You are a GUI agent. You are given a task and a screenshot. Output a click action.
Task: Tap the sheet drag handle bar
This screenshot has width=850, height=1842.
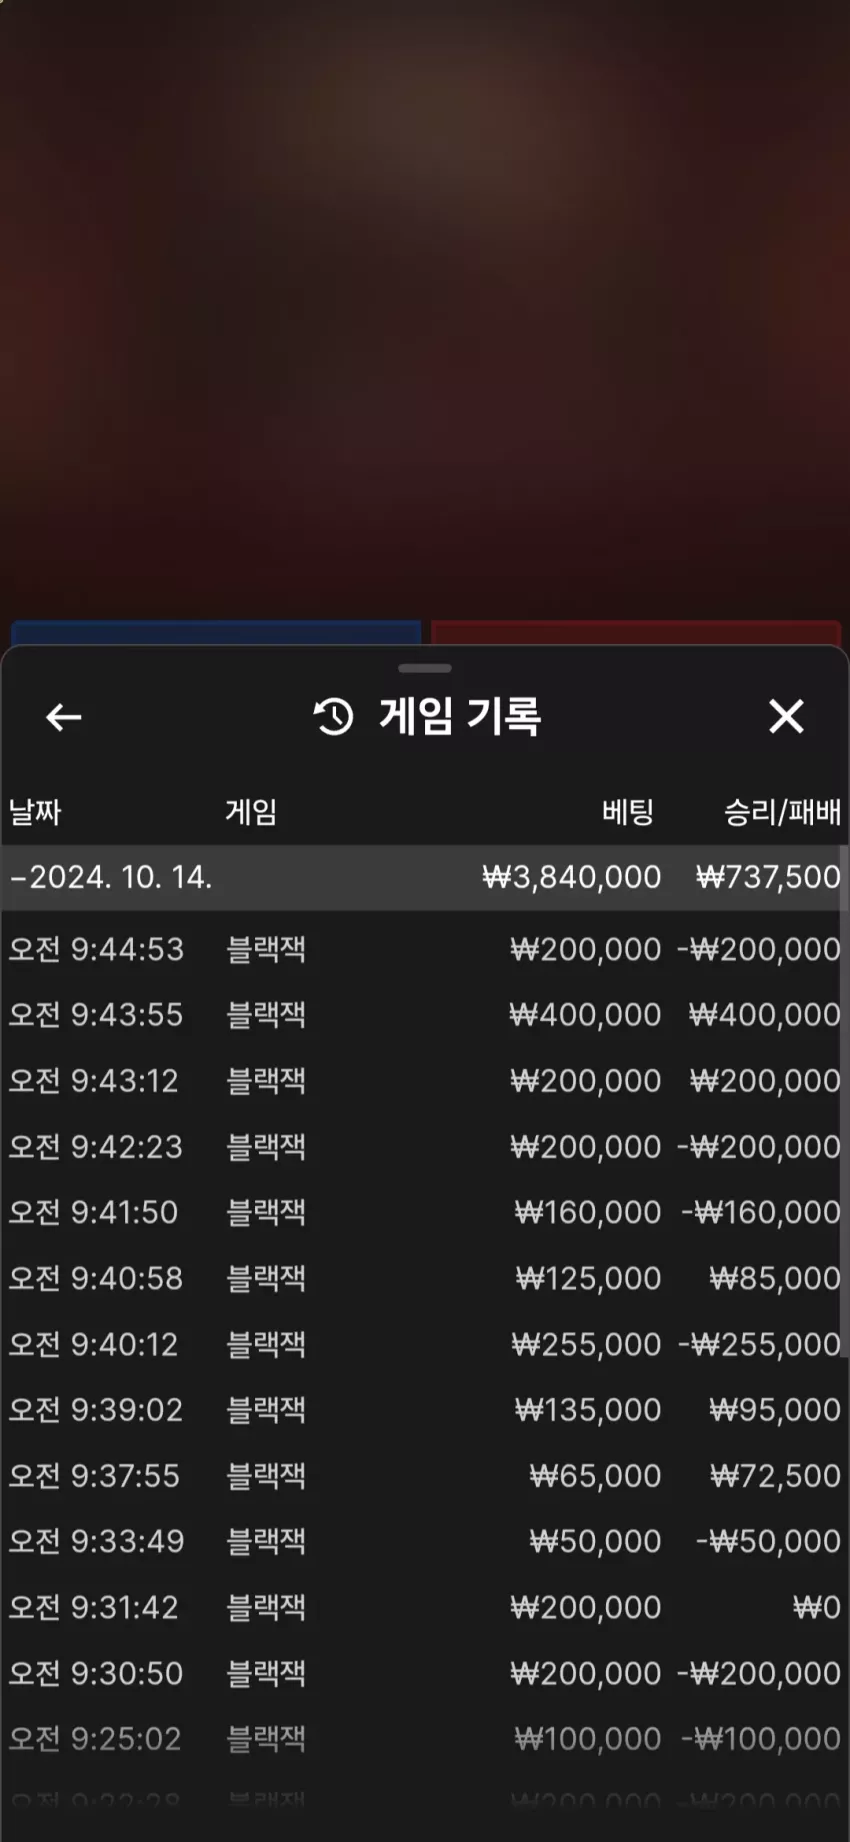pos(425,668)
